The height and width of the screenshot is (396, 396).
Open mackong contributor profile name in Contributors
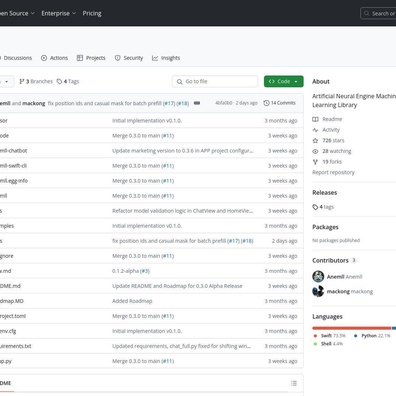pos(338,291)
